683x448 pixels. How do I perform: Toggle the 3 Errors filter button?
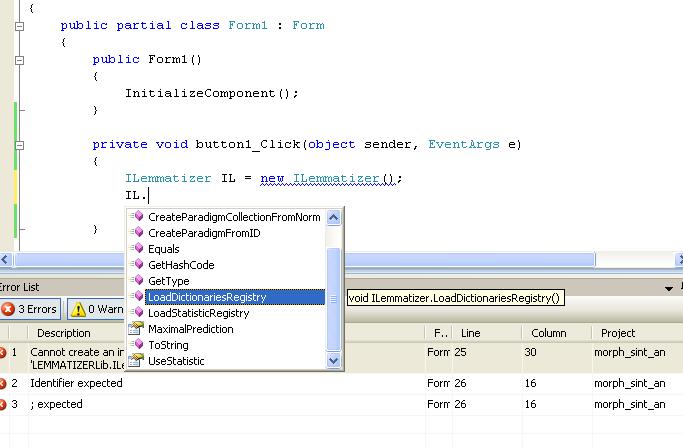coord(31,309)
